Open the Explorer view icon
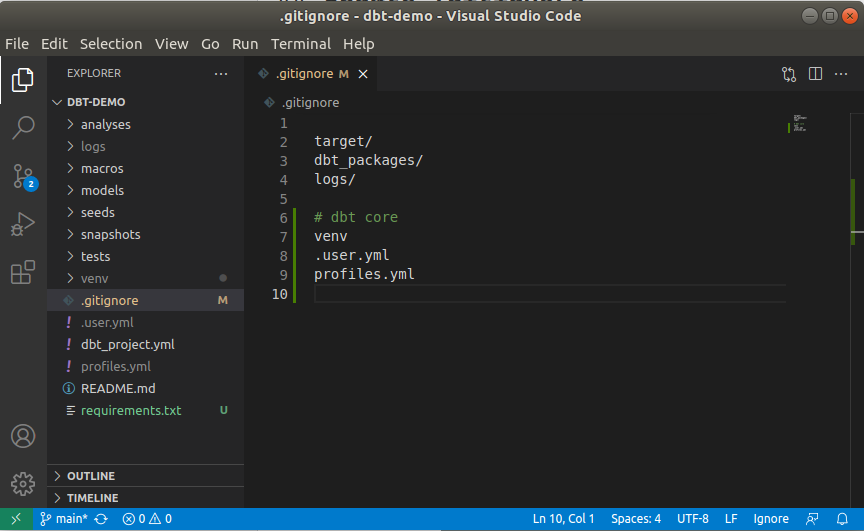The width and height of the screenshot is (864, 531). 23,80
